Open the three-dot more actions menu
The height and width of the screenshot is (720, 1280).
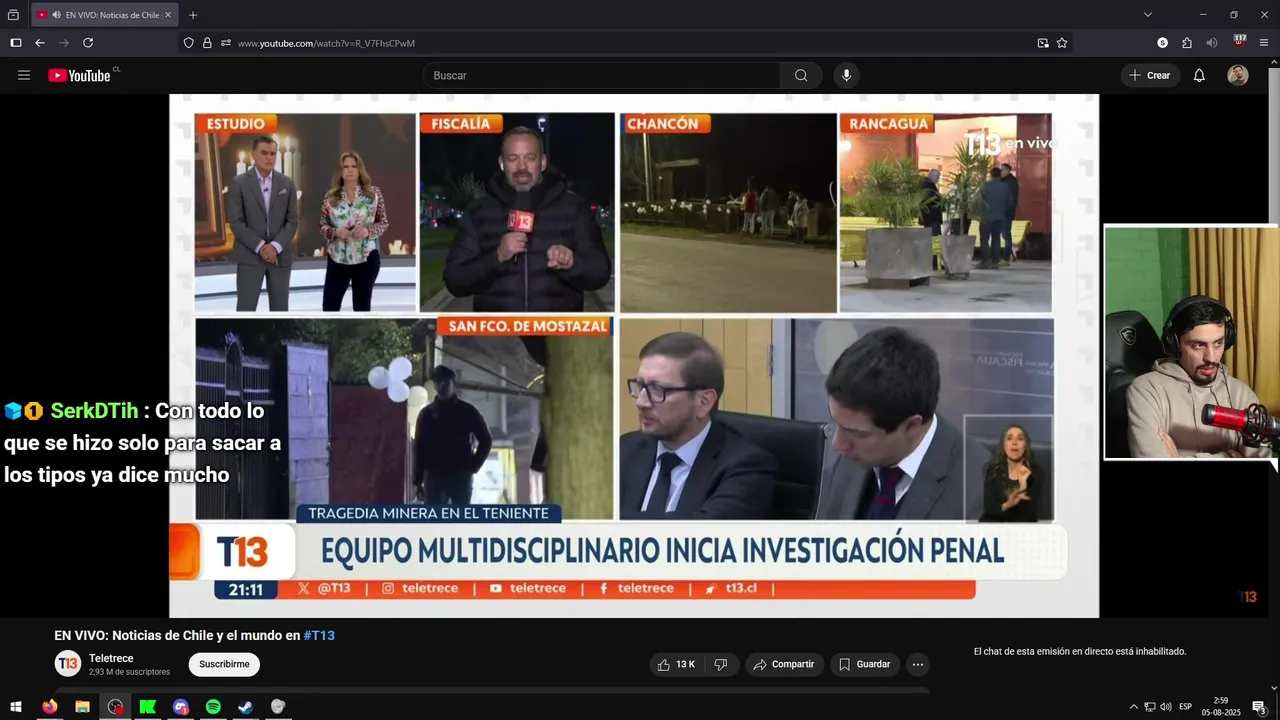click(x=918, y=664)
